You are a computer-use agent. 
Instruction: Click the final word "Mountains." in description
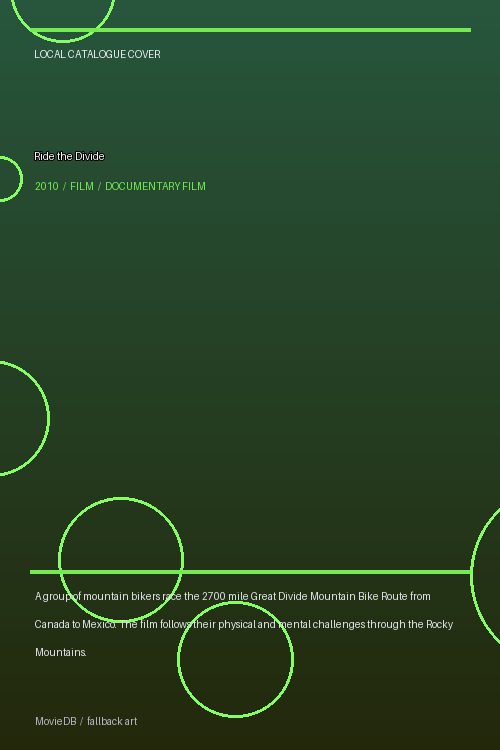(x=61, y=652)
